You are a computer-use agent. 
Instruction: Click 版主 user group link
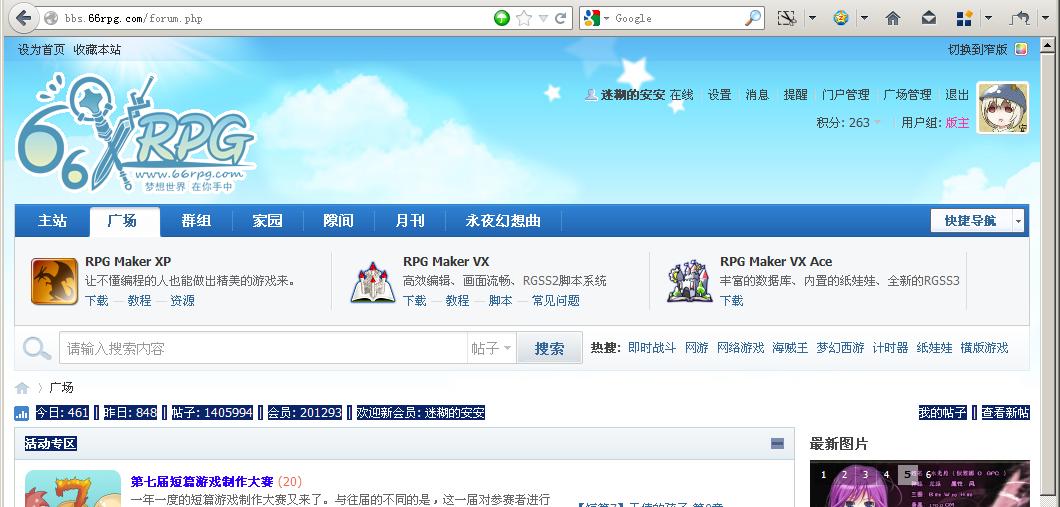click(957, 122)
